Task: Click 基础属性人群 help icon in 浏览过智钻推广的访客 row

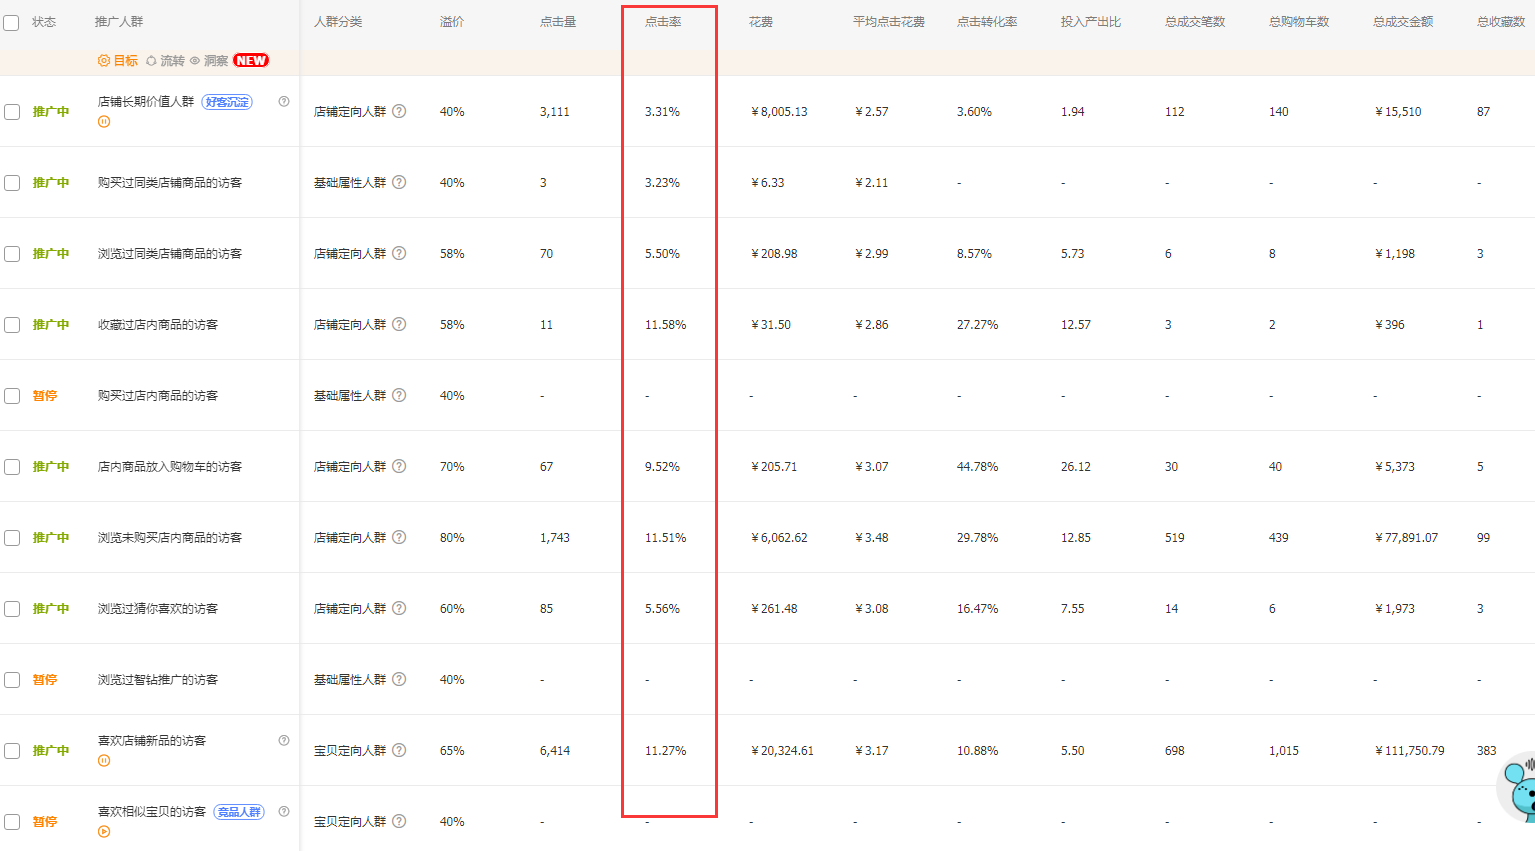Action: pos(399,679)
